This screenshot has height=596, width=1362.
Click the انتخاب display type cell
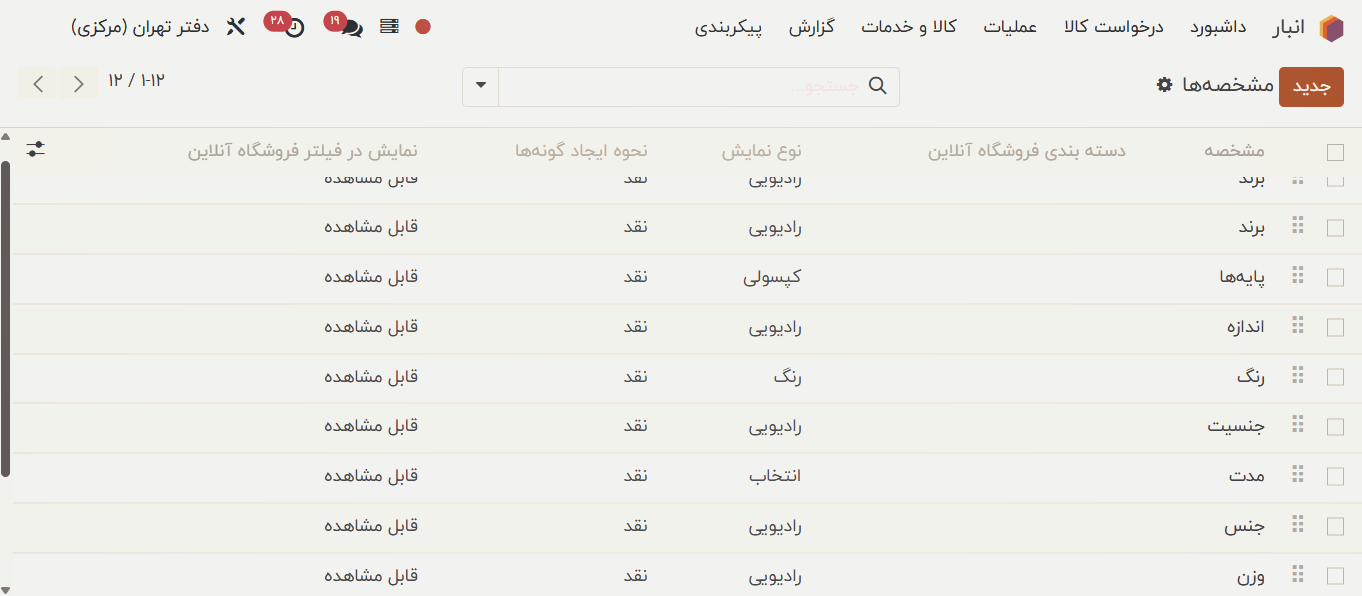pyautogui.click(x=776, y=476)
